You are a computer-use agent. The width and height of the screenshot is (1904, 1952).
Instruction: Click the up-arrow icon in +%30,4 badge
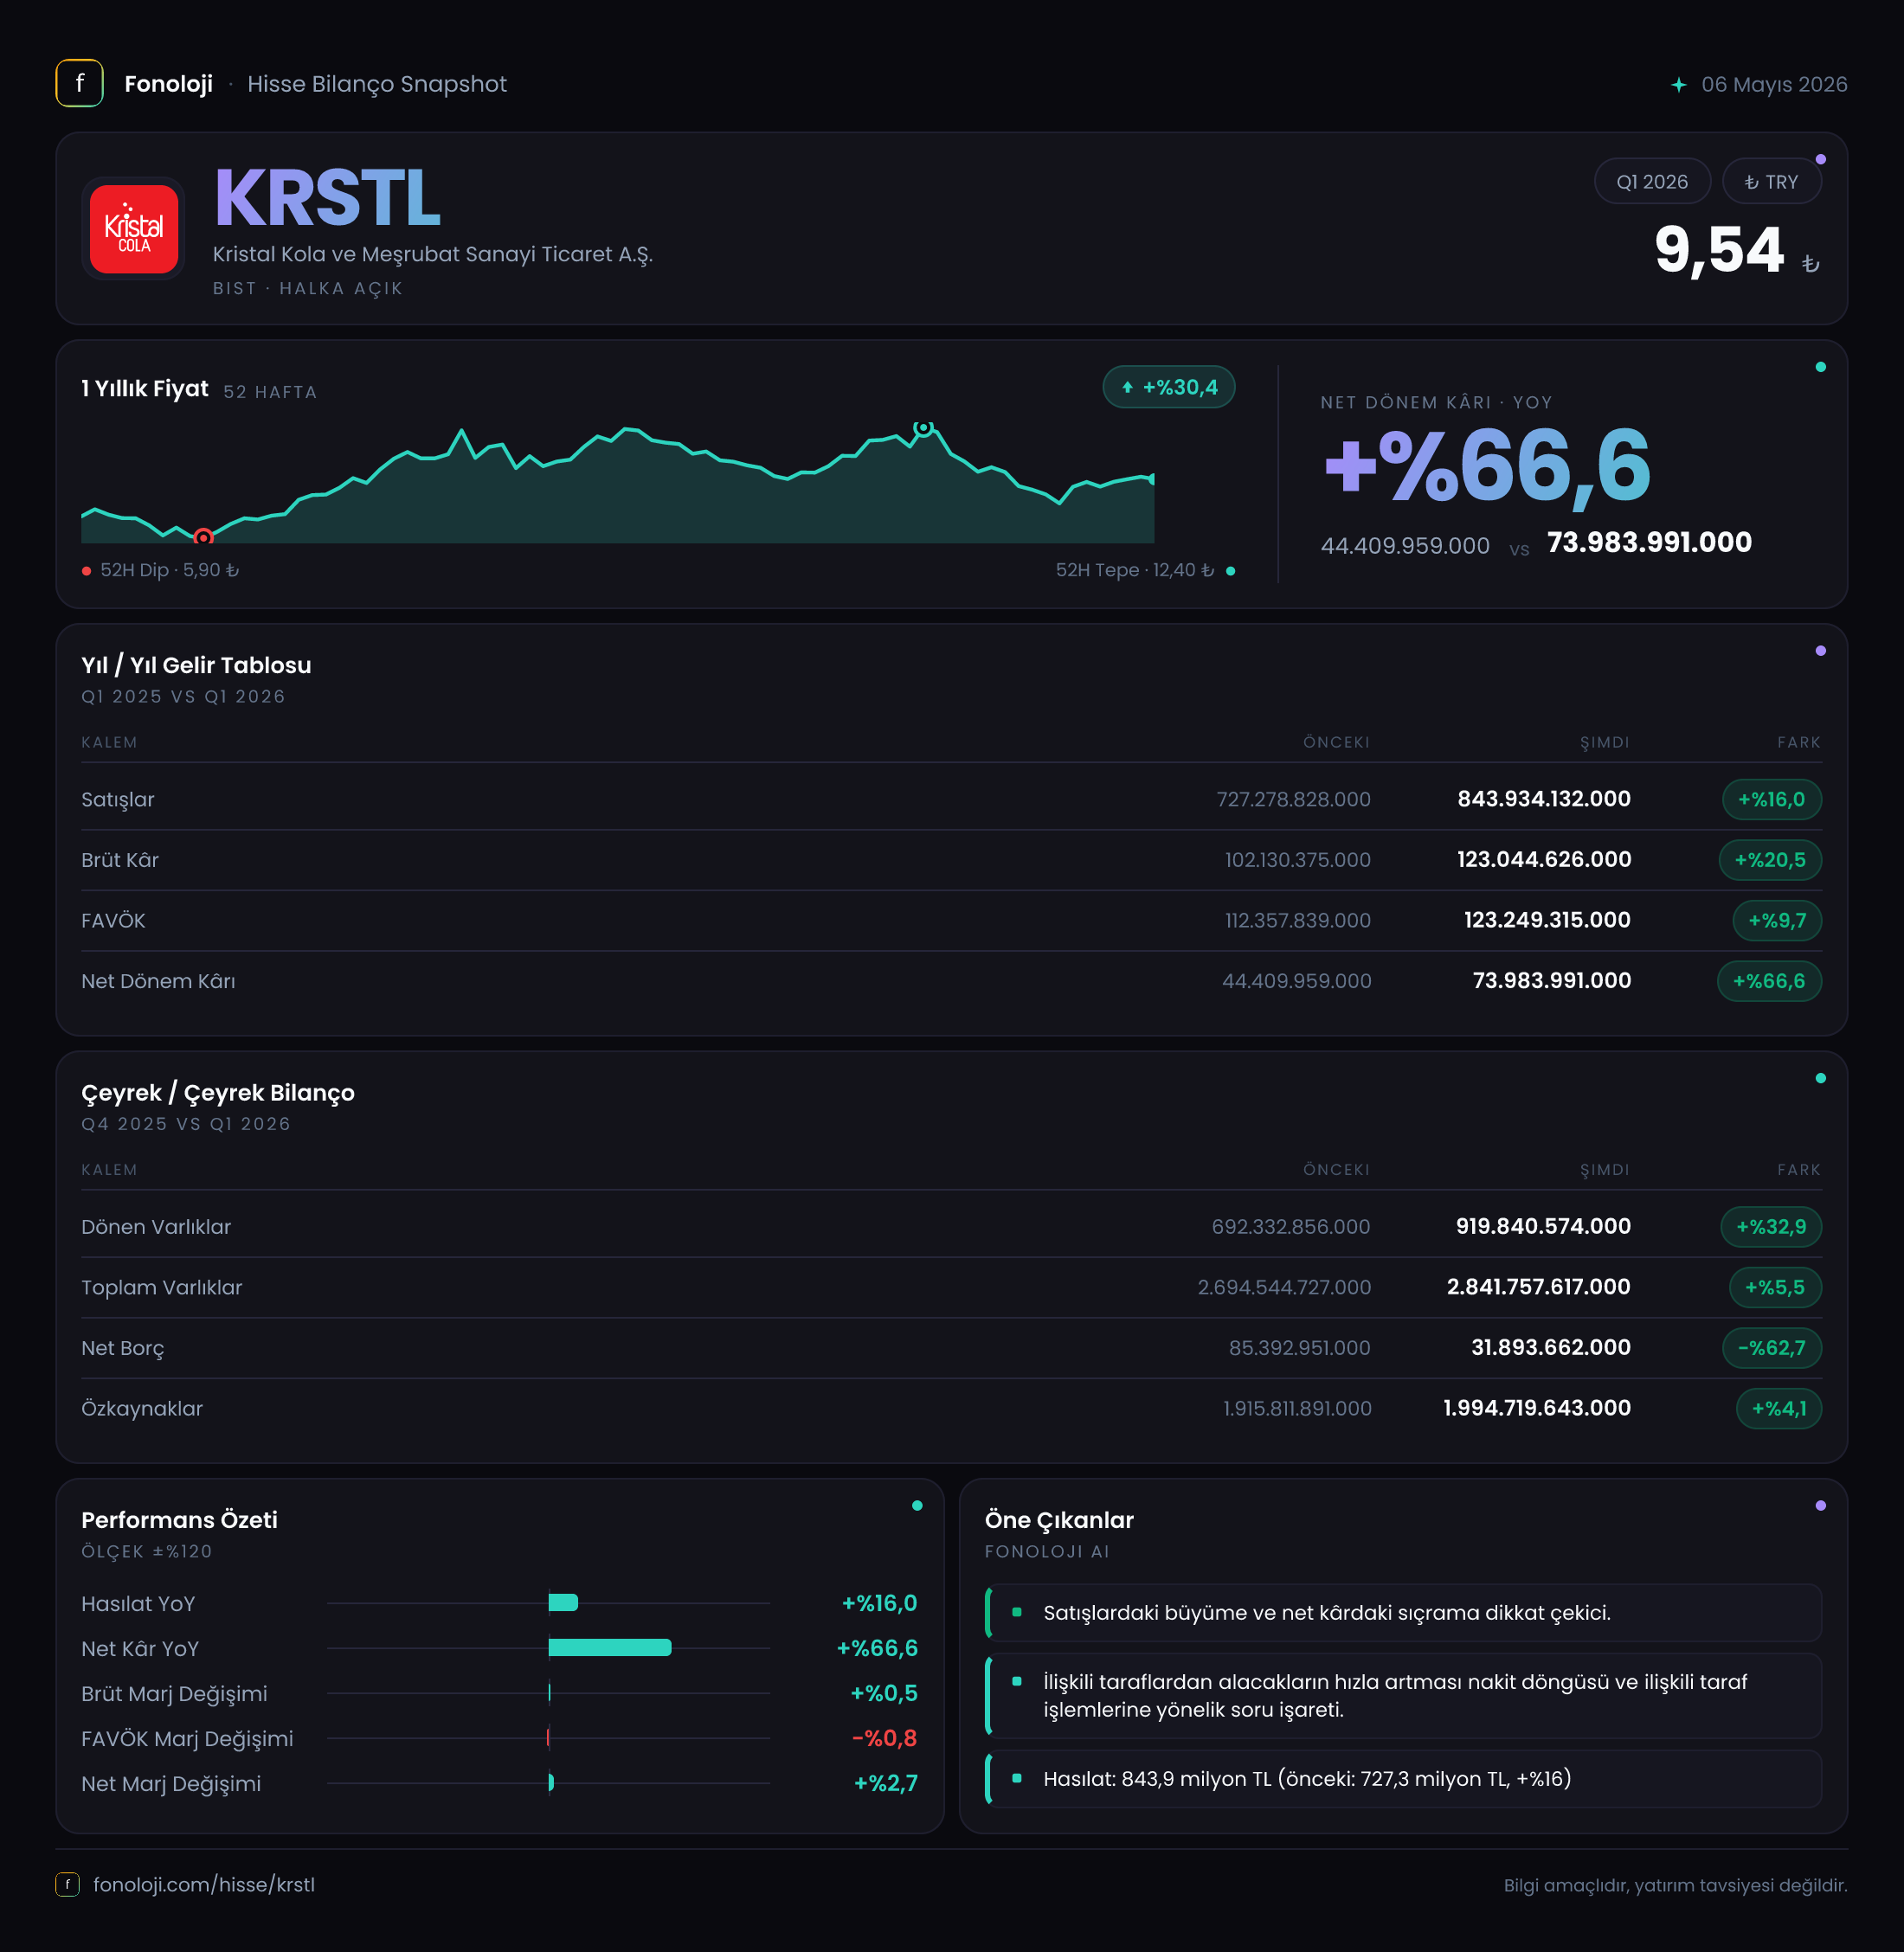(x=1127, y=388)
